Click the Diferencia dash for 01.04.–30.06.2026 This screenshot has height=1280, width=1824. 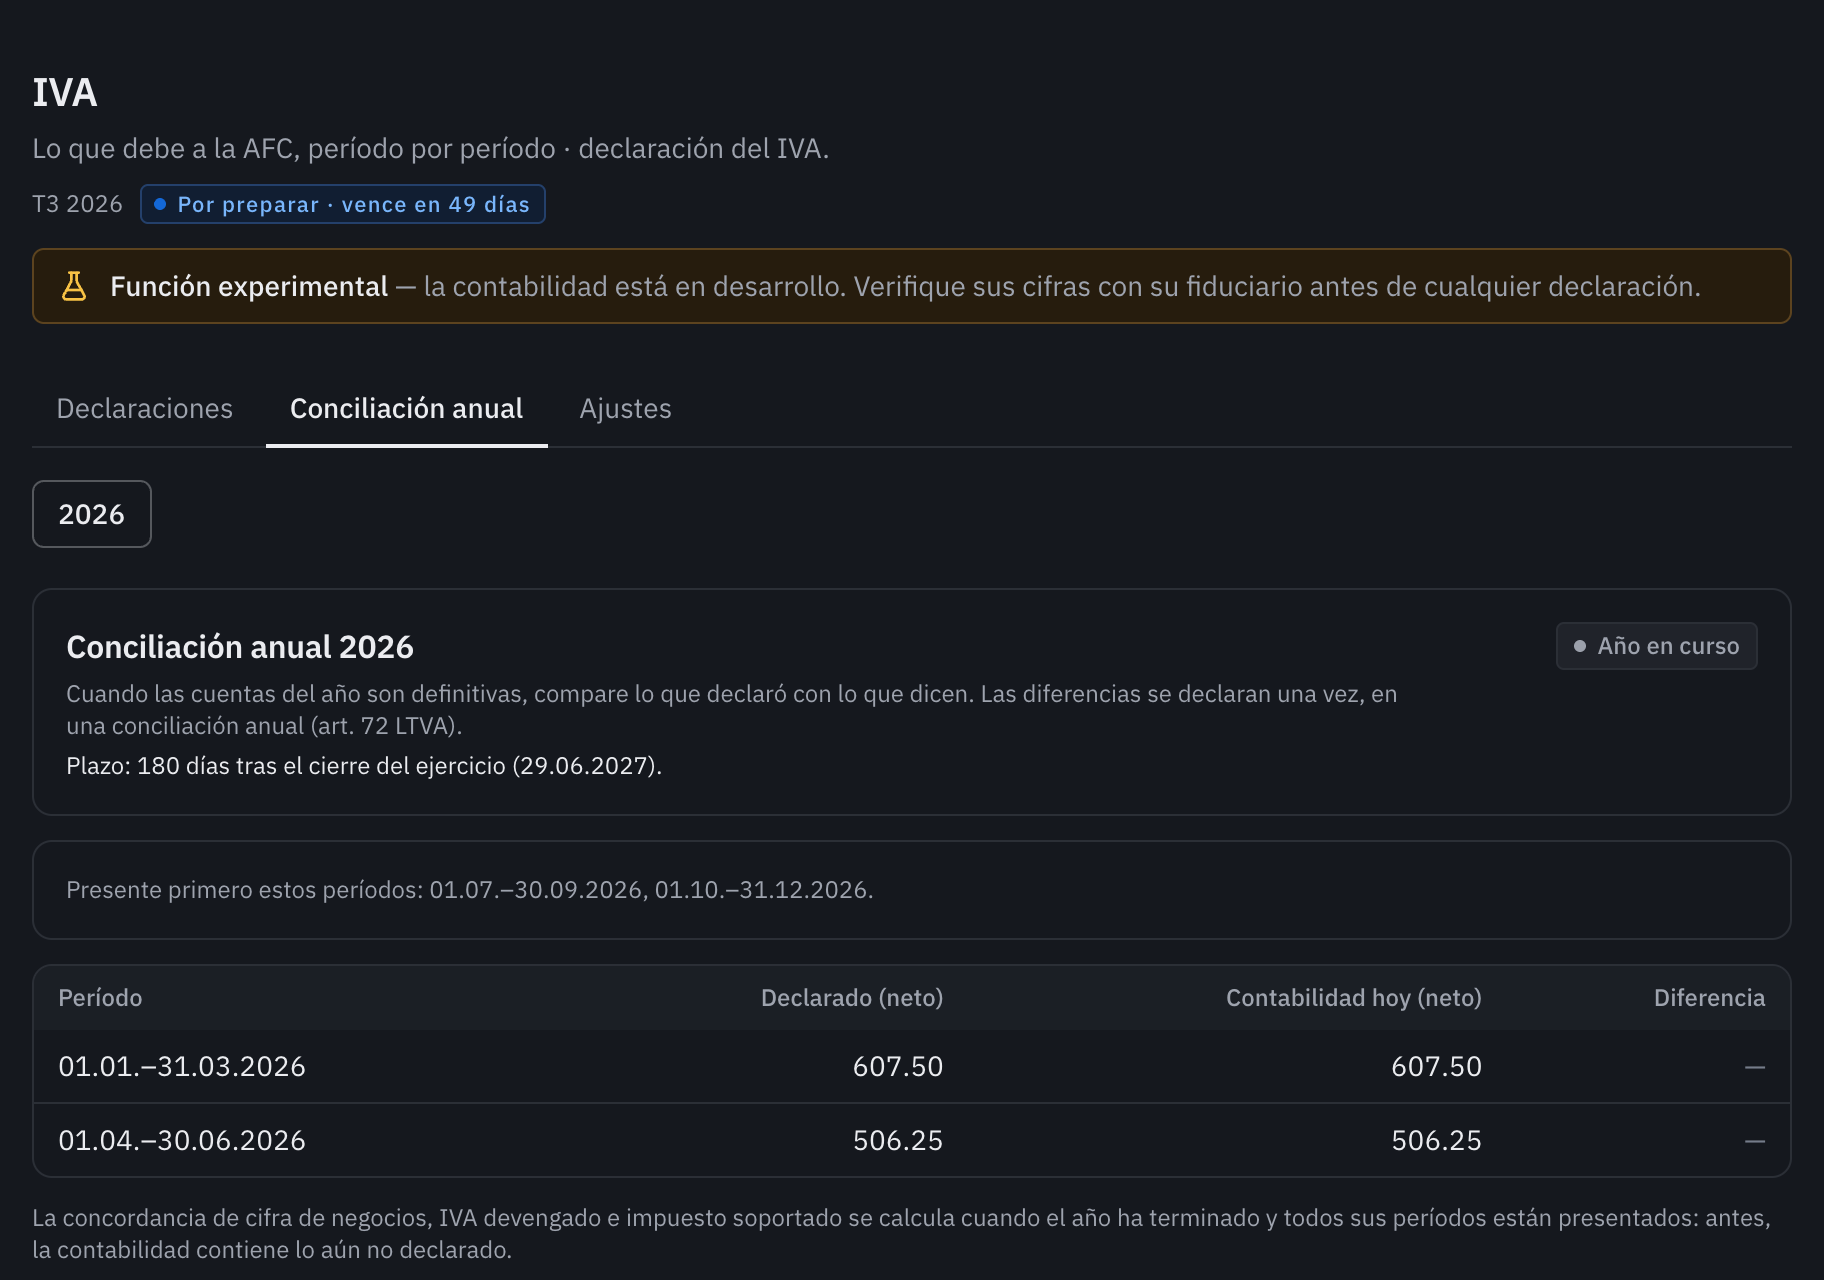click(1755, 1141)
